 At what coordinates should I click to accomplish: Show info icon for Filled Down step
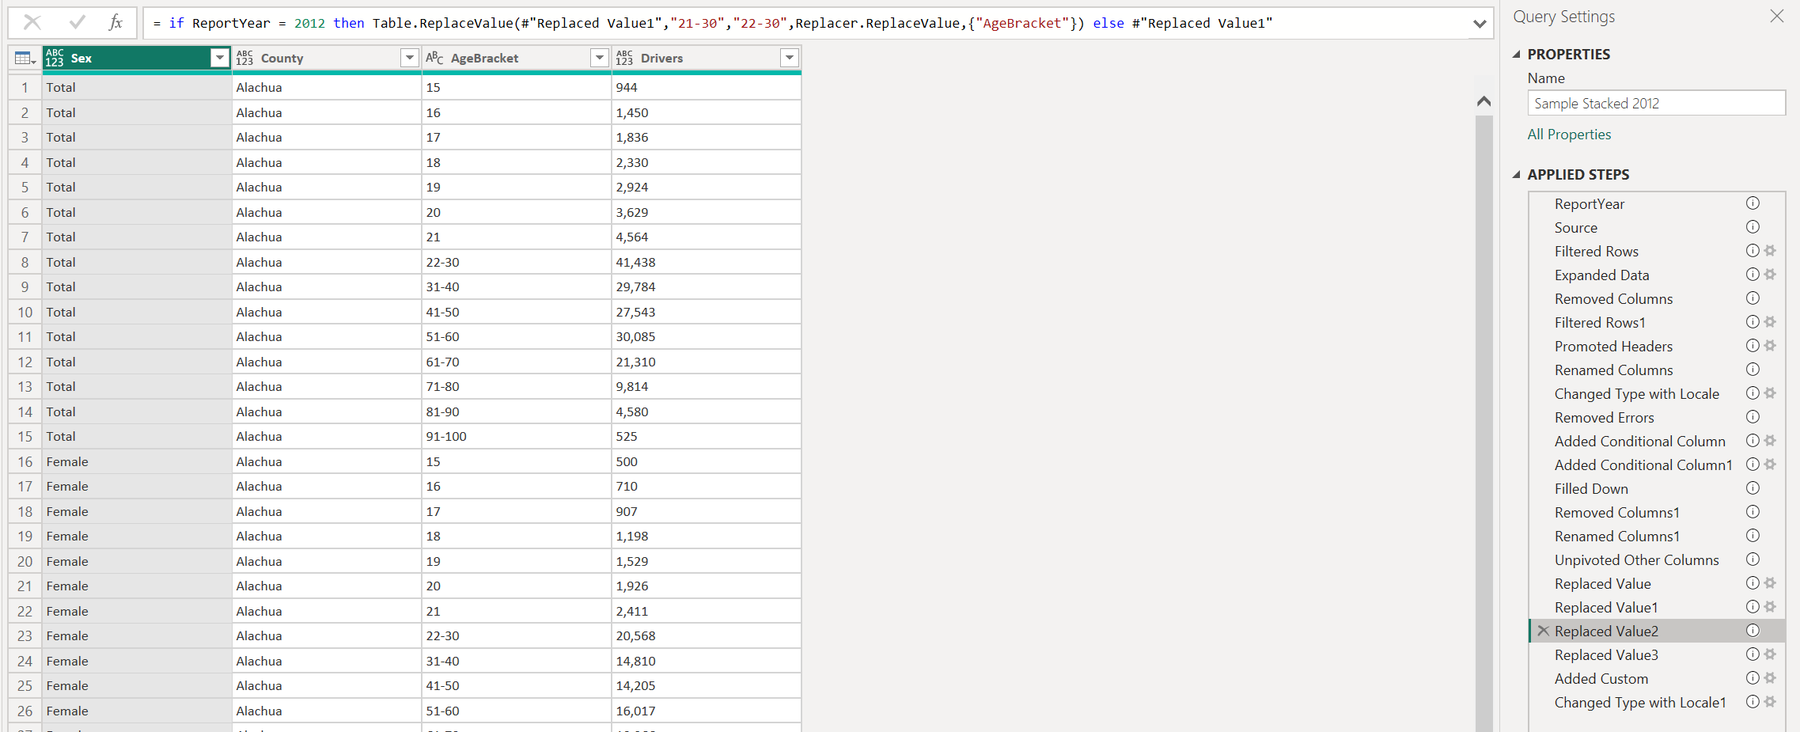1753,488
